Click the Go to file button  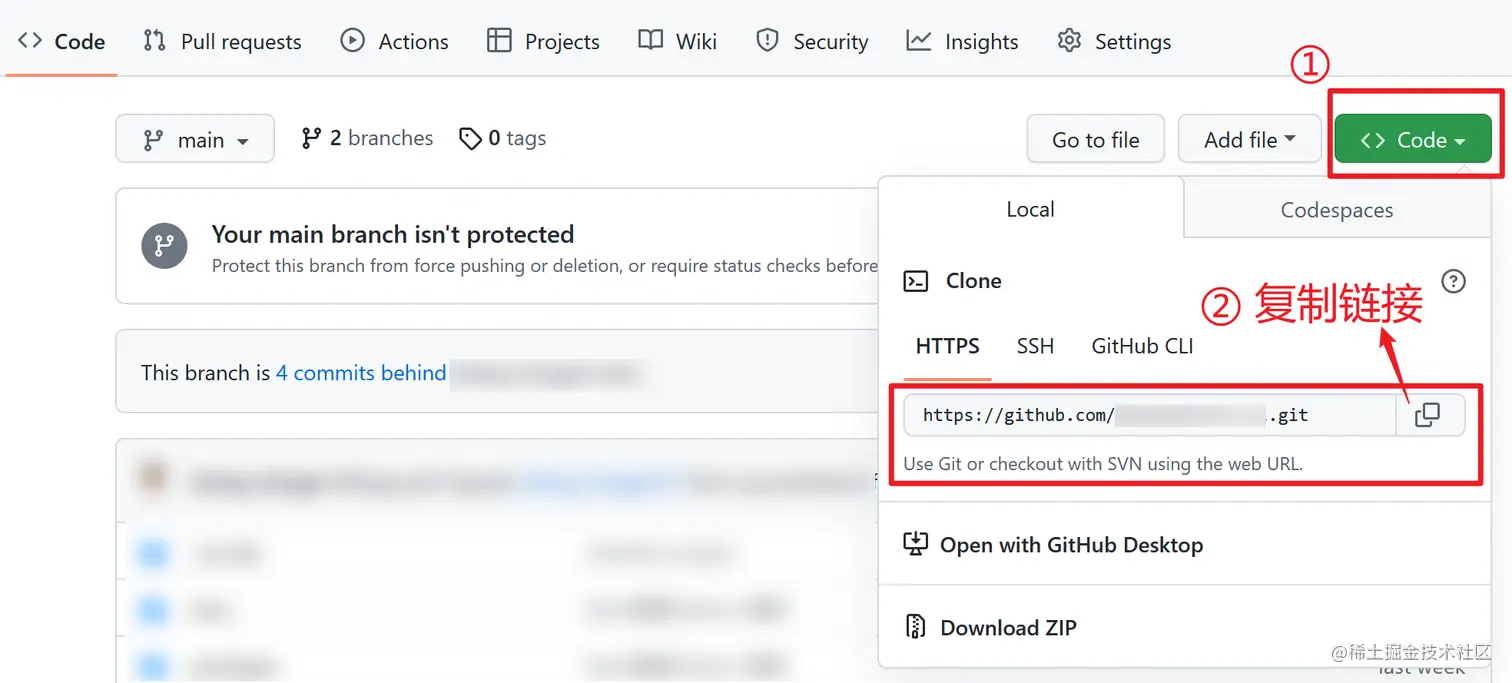coord(1096,139)
